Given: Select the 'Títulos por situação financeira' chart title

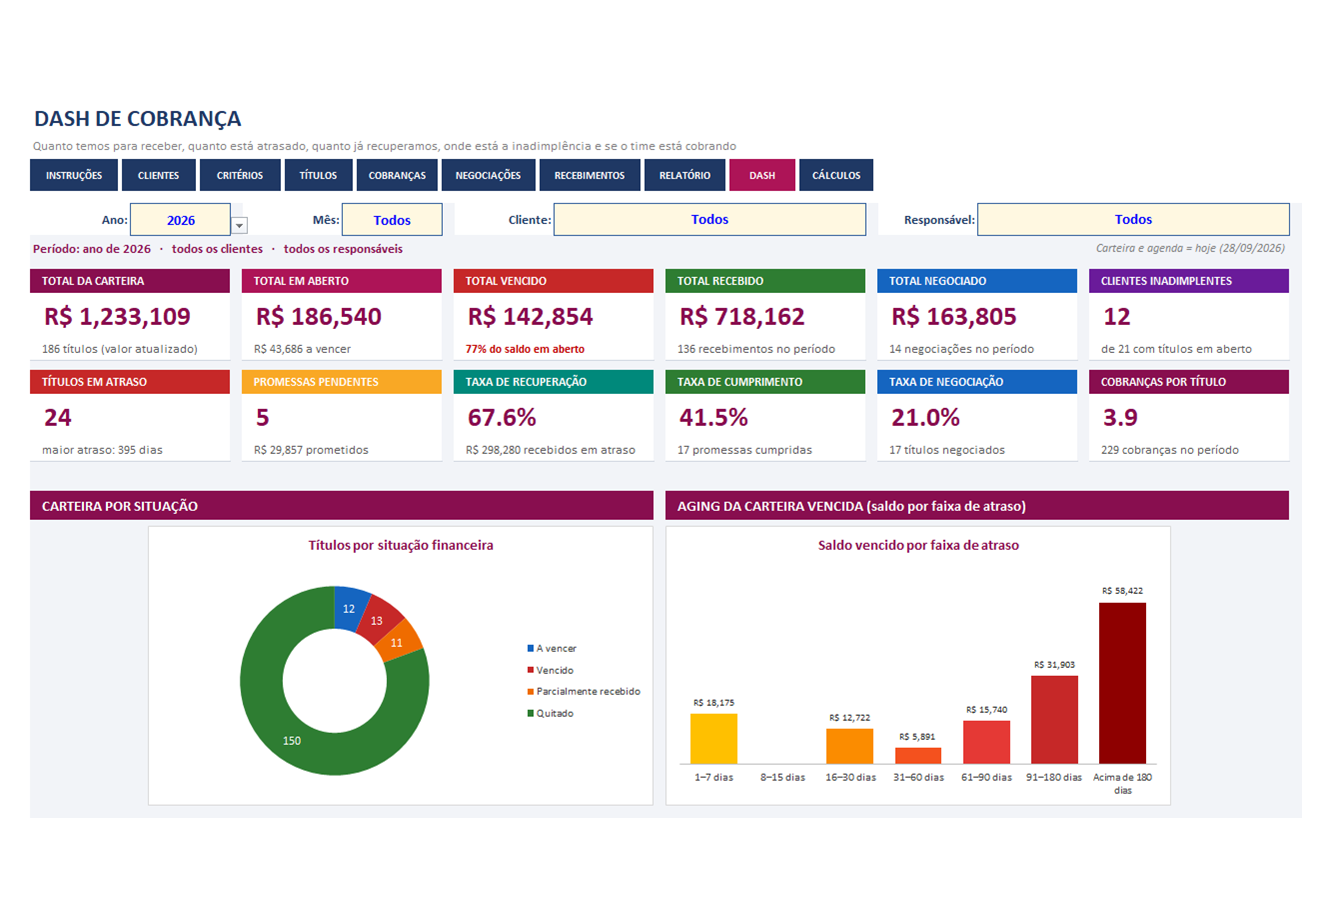Looking at the screenshot, I should 401,546.
